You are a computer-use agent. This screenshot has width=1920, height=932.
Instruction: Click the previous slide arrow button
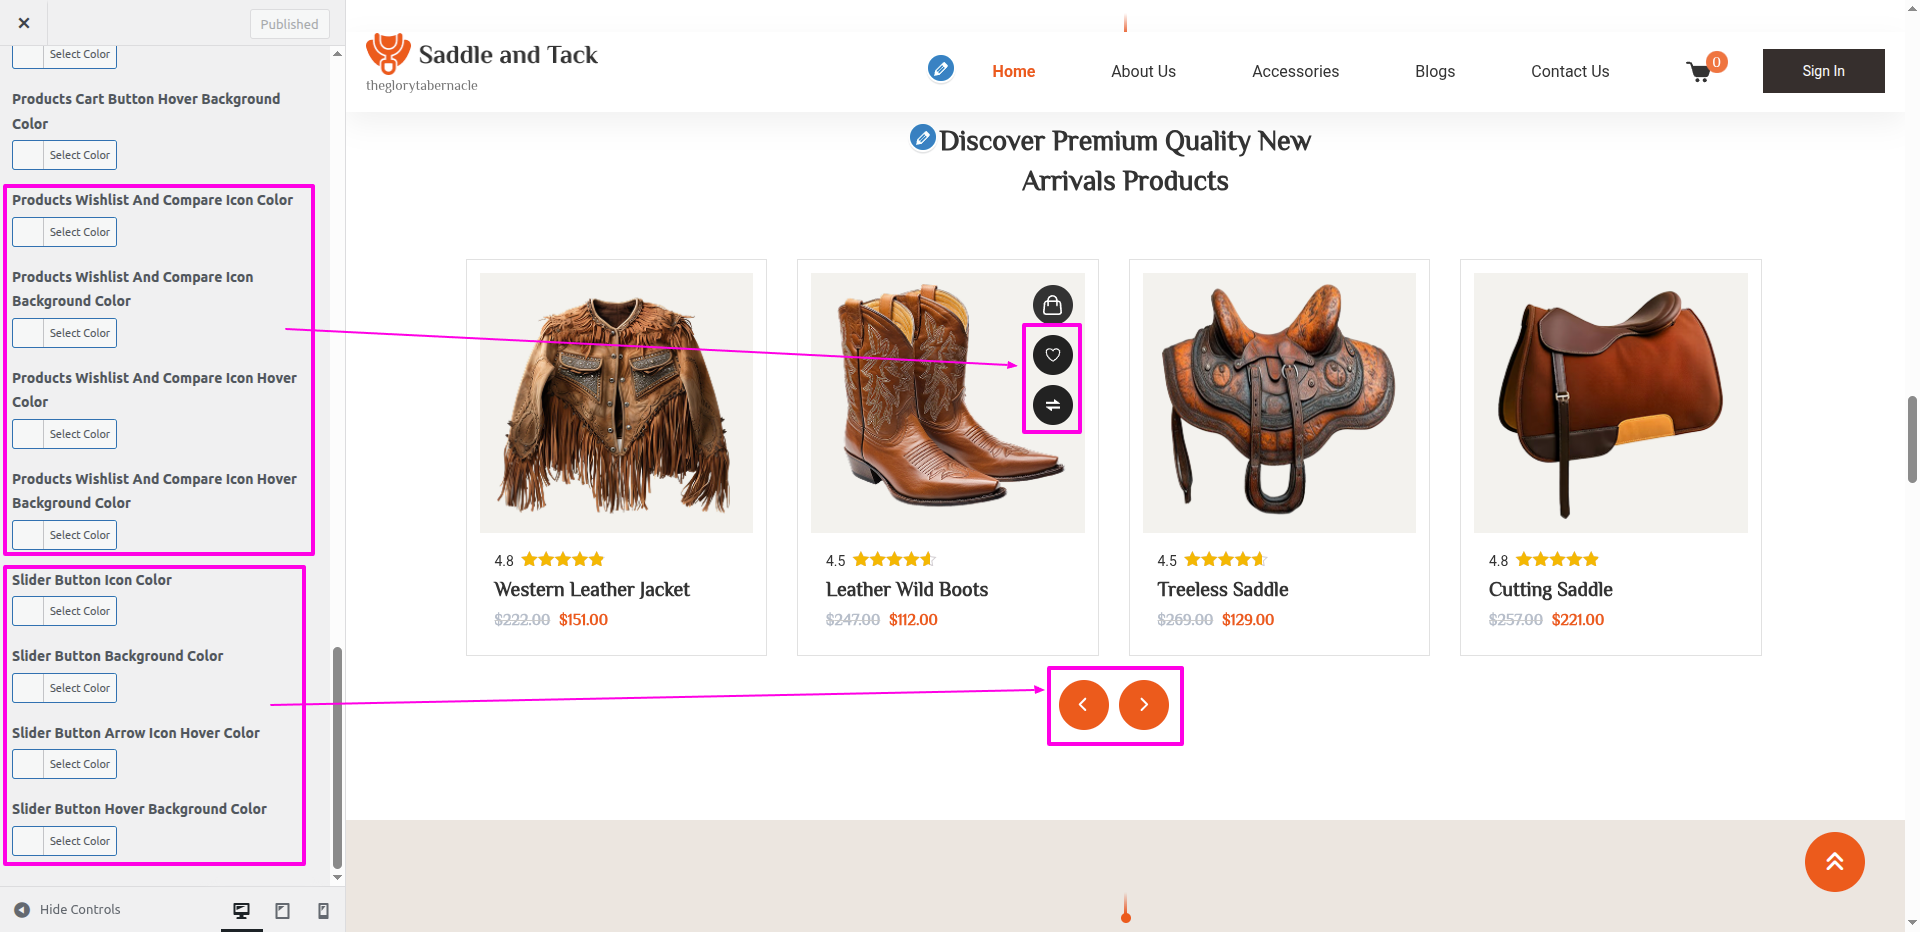(1084, 705)
